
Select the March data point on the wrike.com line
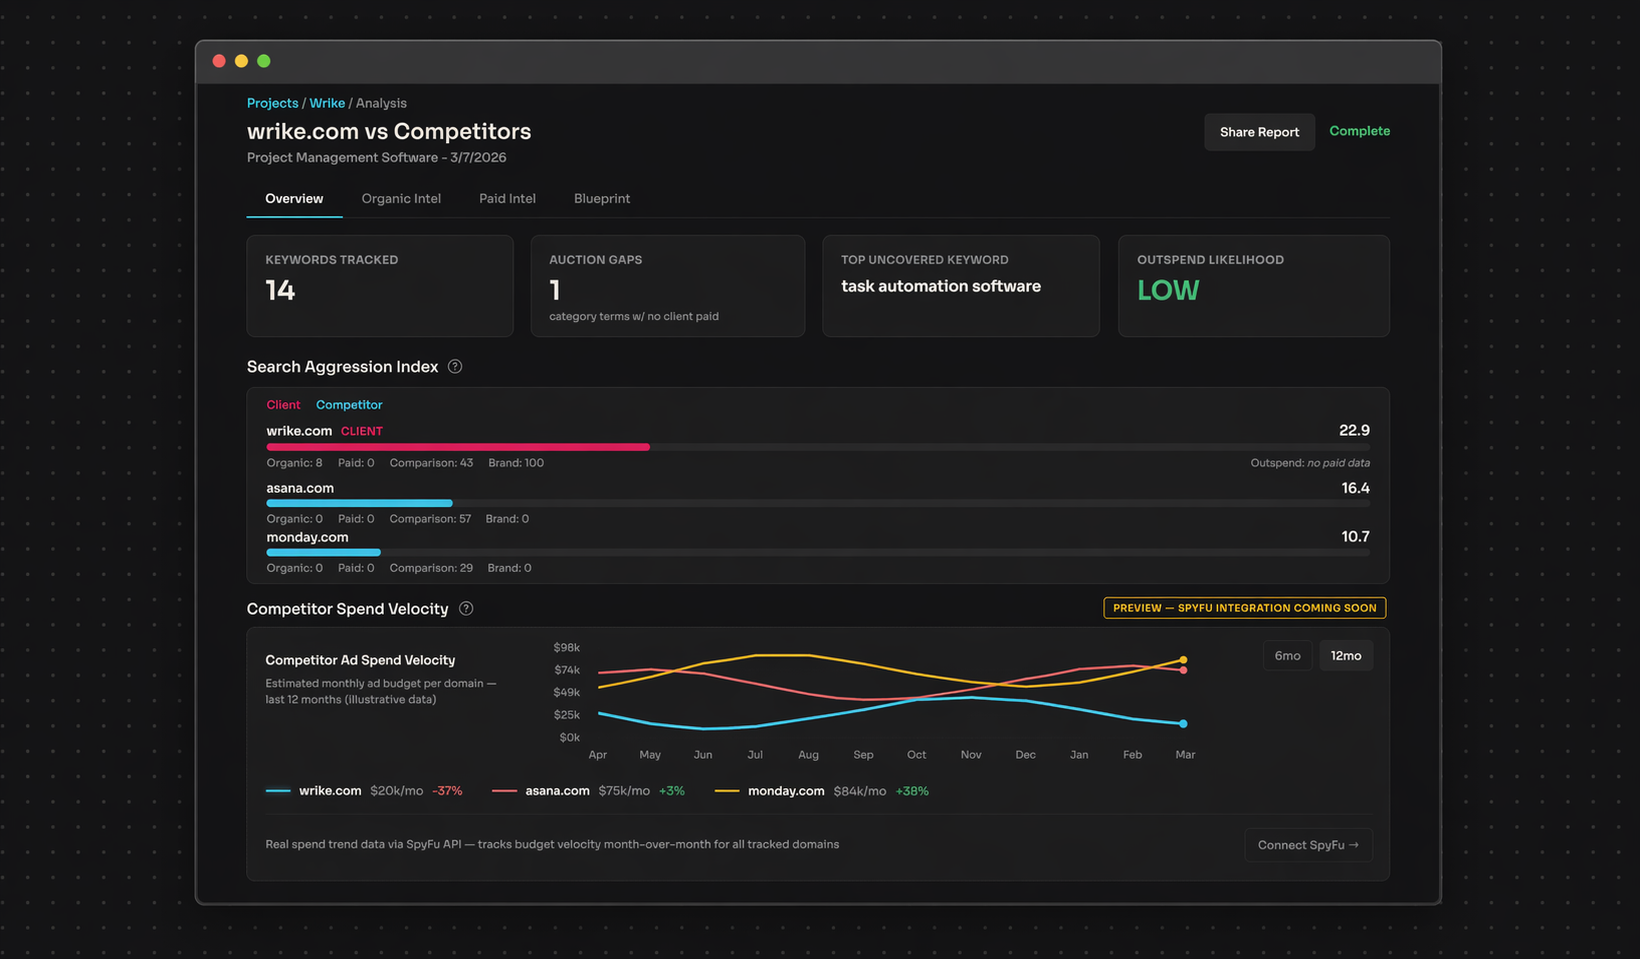point(1183,723)
